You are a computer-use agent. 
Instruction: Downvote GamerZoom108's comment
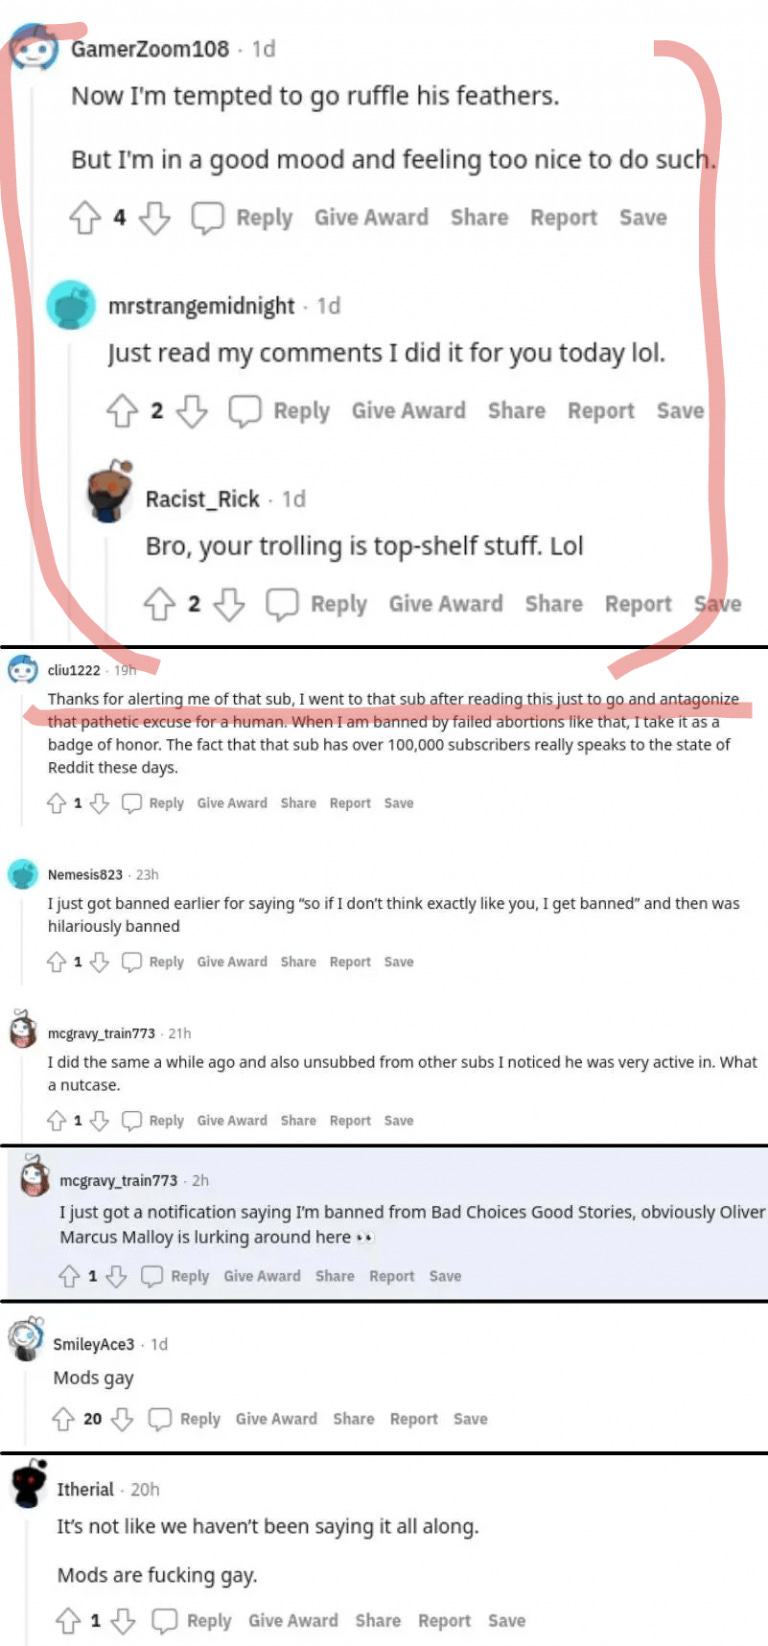coord(154,218)
